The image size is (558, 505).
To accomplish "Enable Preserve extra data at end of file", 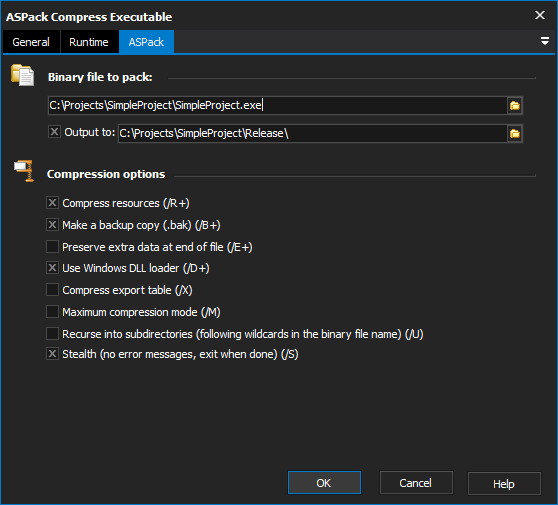I will [x=52, y=247].
